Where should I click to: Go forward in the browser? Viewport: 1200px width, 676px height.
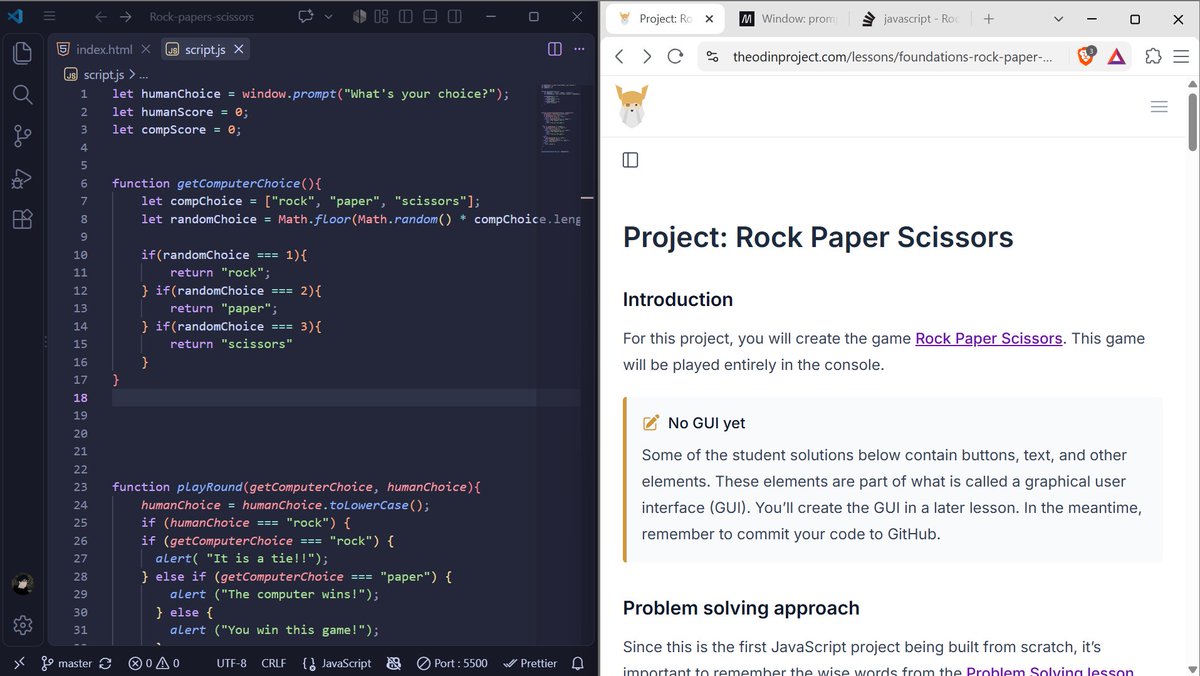tap(647, 57)
